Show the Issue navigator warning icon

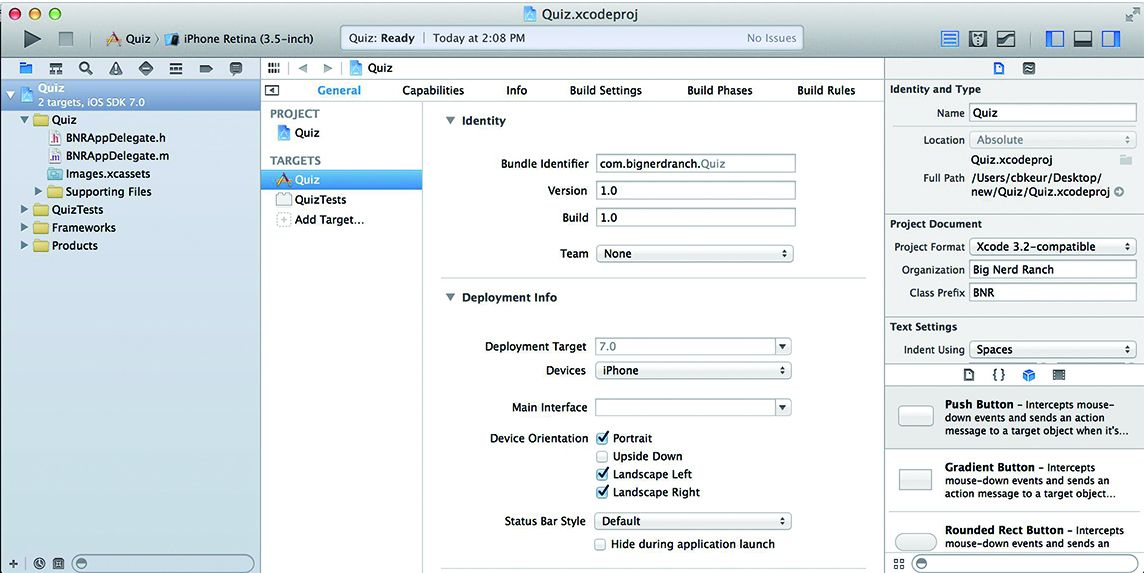115,69
